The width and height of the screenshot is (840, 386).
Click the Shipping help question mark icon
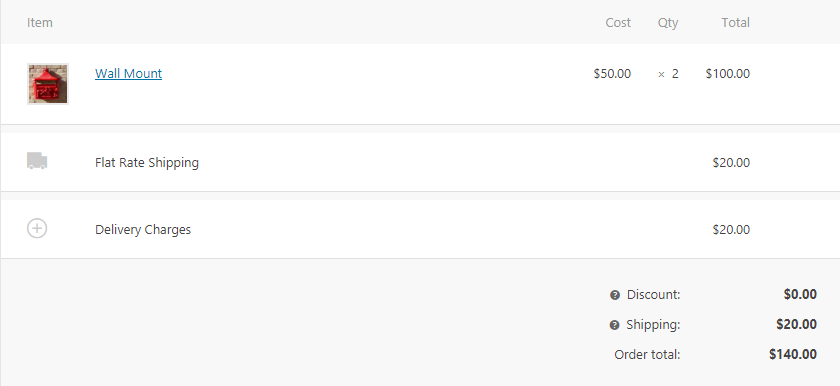[614, 325]
